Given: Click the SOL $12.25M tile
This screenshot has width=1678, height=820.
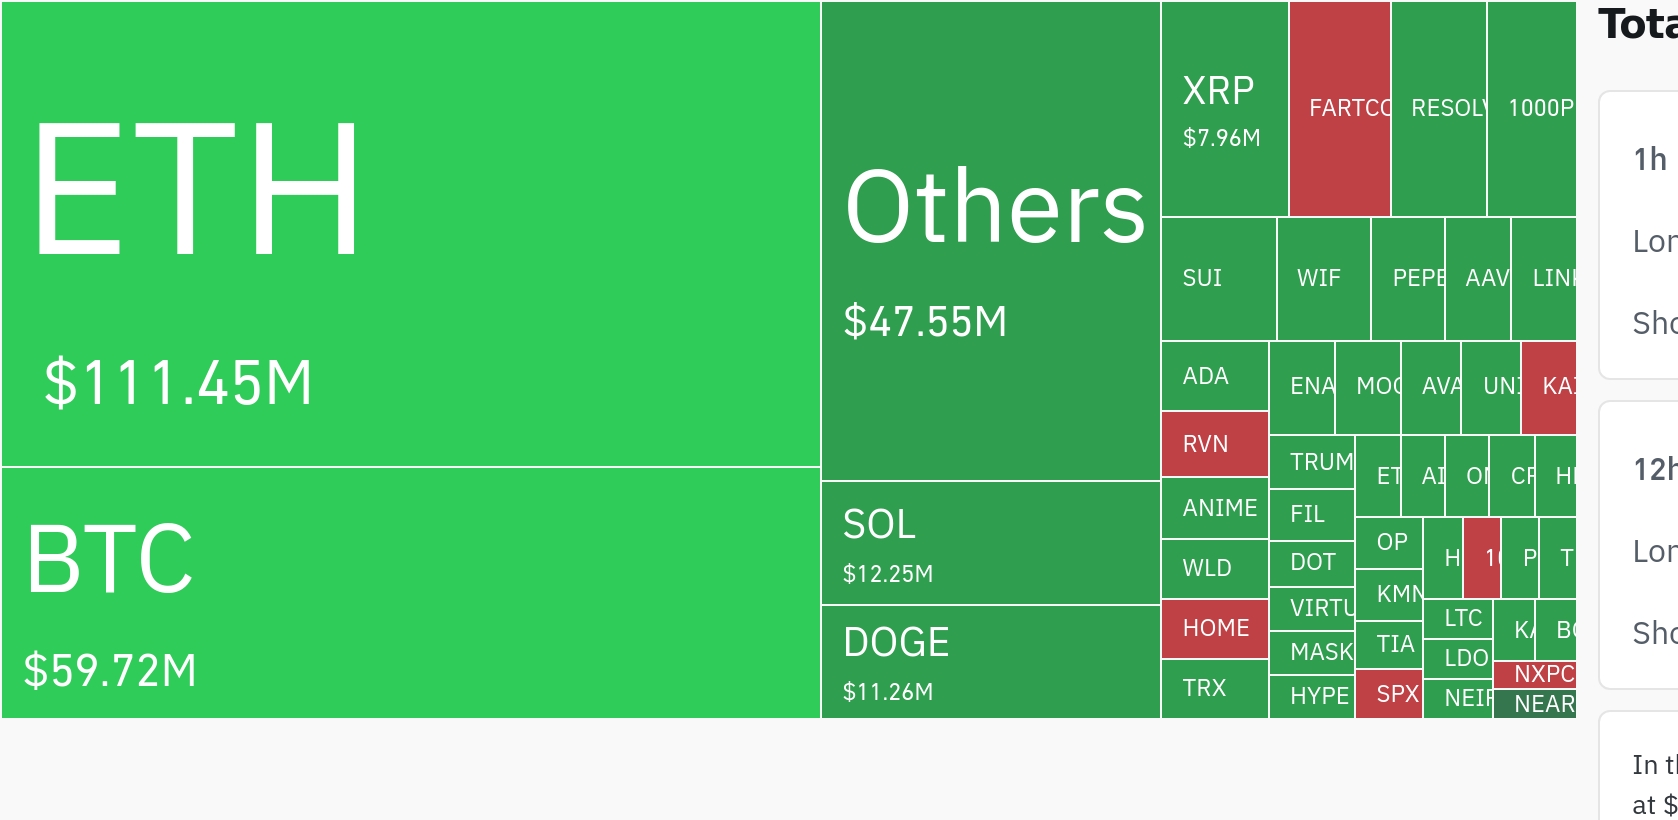Looking at the screenshot, I should click(x=991, y=543).
